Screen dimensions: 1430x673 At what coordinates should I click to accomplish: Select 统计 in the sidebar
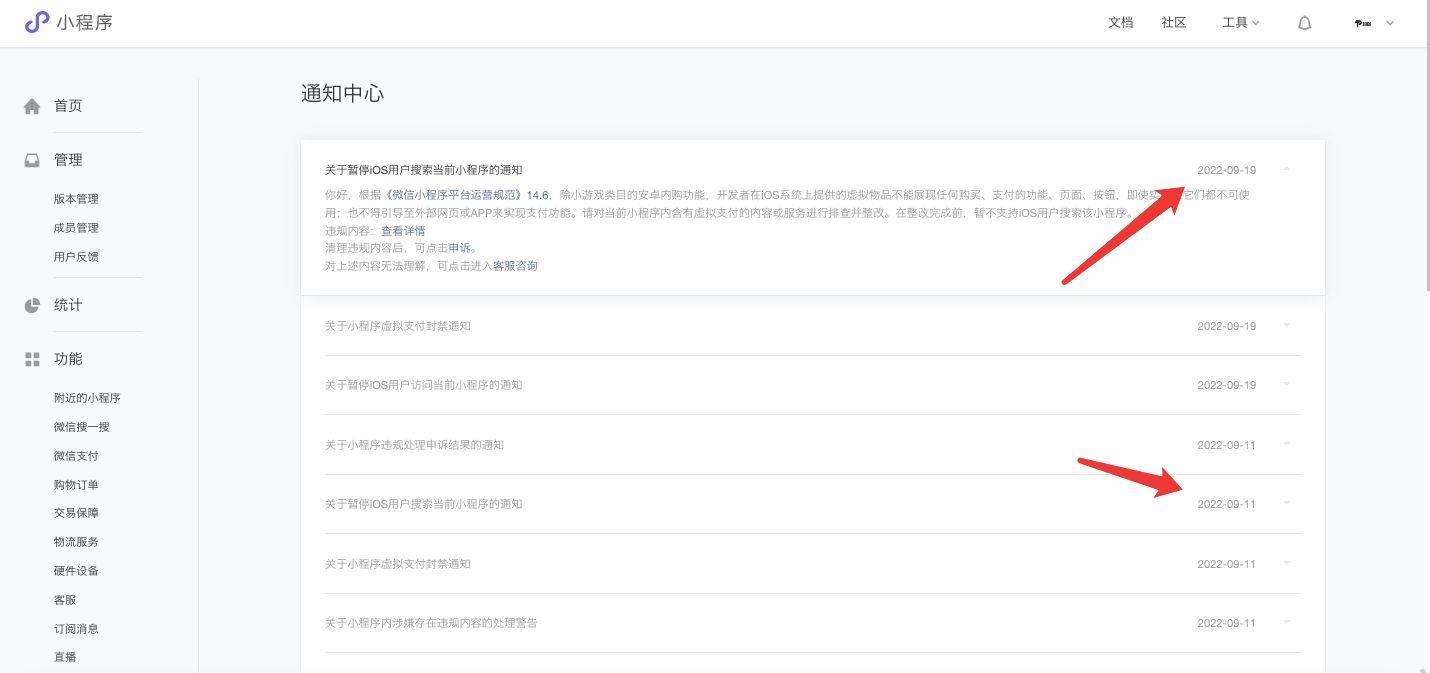(x=68, y=305)
